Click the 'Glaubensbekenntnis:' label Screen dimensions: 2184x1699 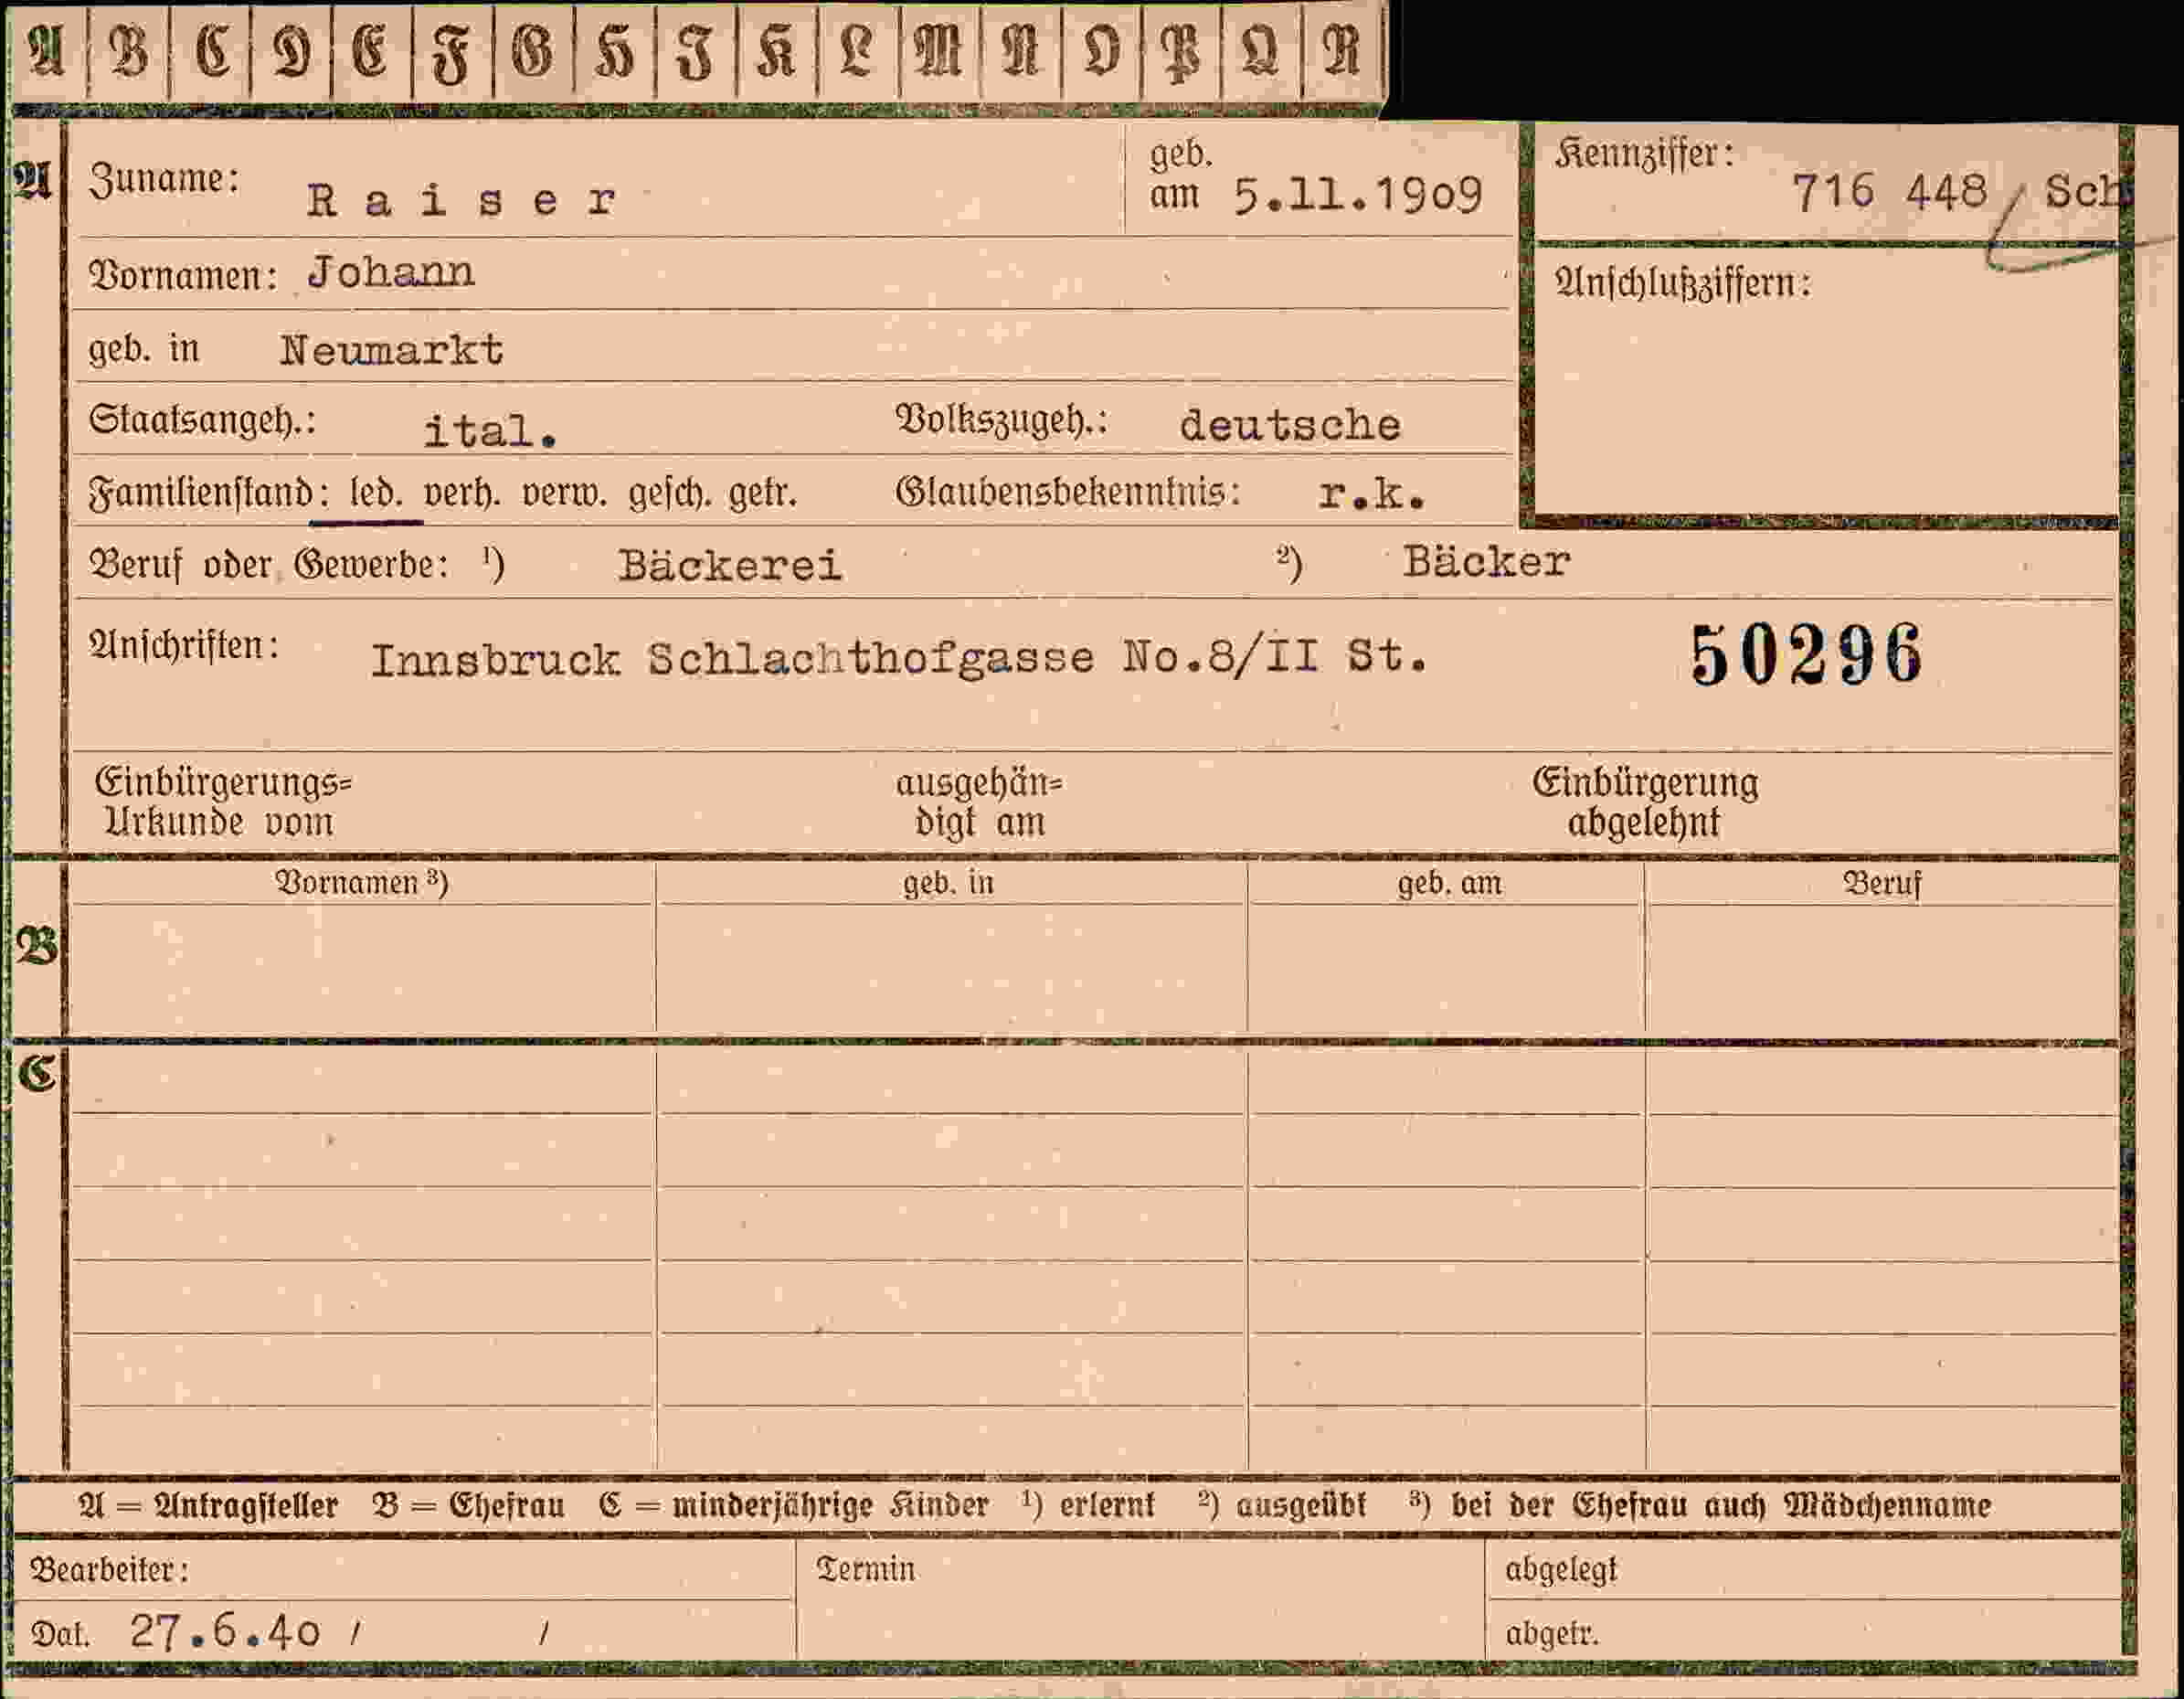(x=1068, y=492)
